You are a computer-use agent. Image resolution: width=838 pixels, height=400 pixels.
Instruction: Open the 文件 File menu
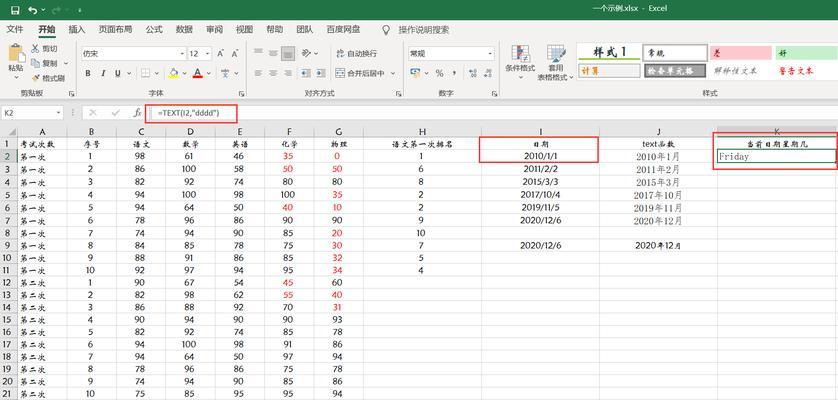click(15, 29)
